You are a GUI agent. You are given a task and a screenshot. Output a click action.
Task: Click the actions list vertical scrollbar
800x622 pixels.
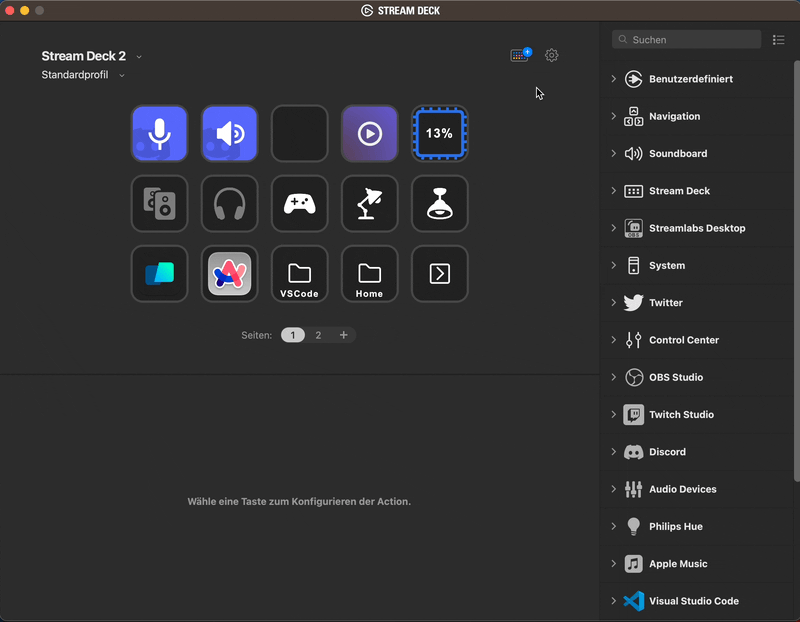click(x=796, y=270)
